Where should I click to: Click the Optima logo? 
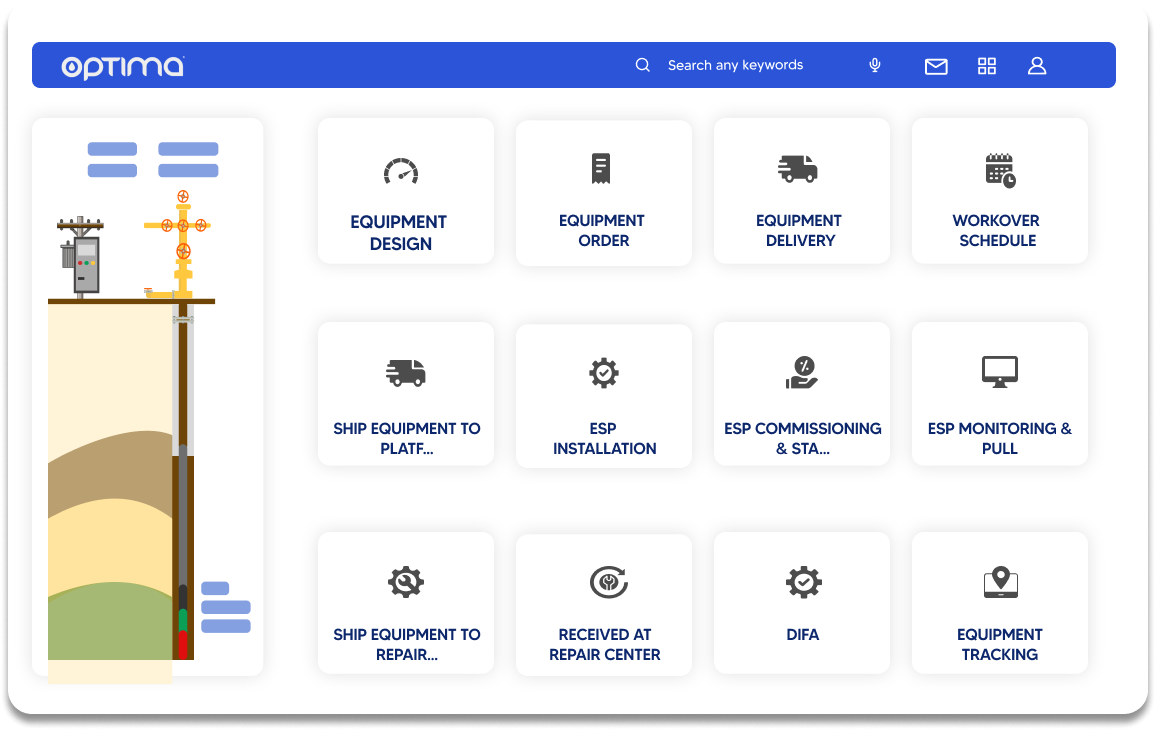pos(122,66)
